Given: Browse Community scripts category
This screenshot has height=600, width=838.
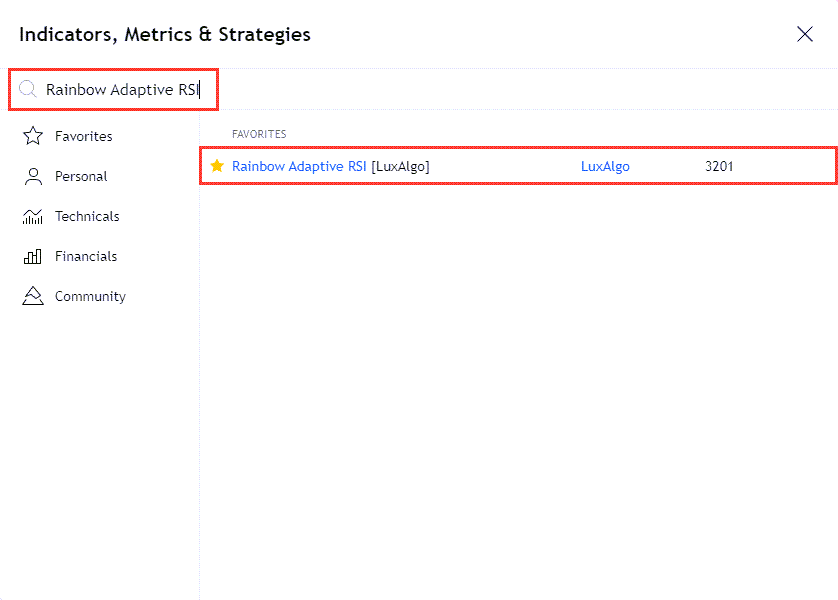Looking at the screenshot, I should pos(90,296).
